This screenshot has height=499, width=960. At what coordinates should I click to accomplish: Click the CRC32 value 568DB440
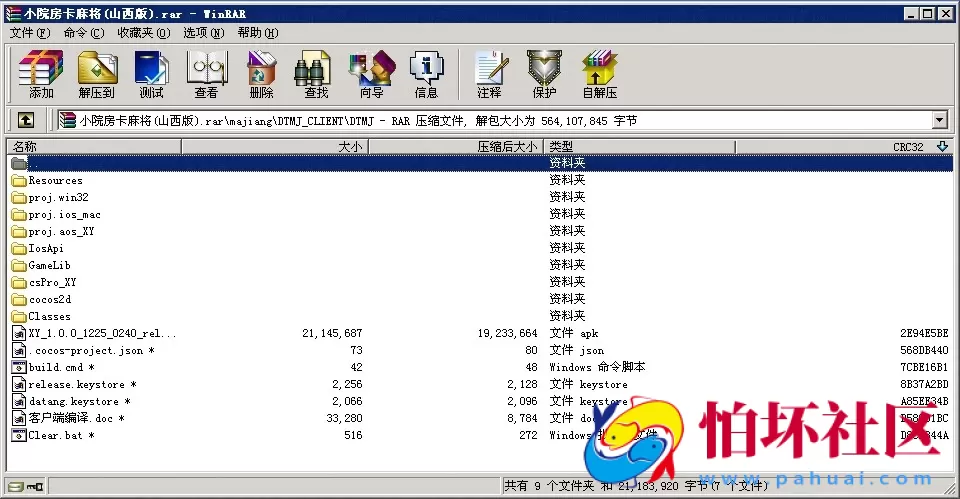tap(924, 351)
